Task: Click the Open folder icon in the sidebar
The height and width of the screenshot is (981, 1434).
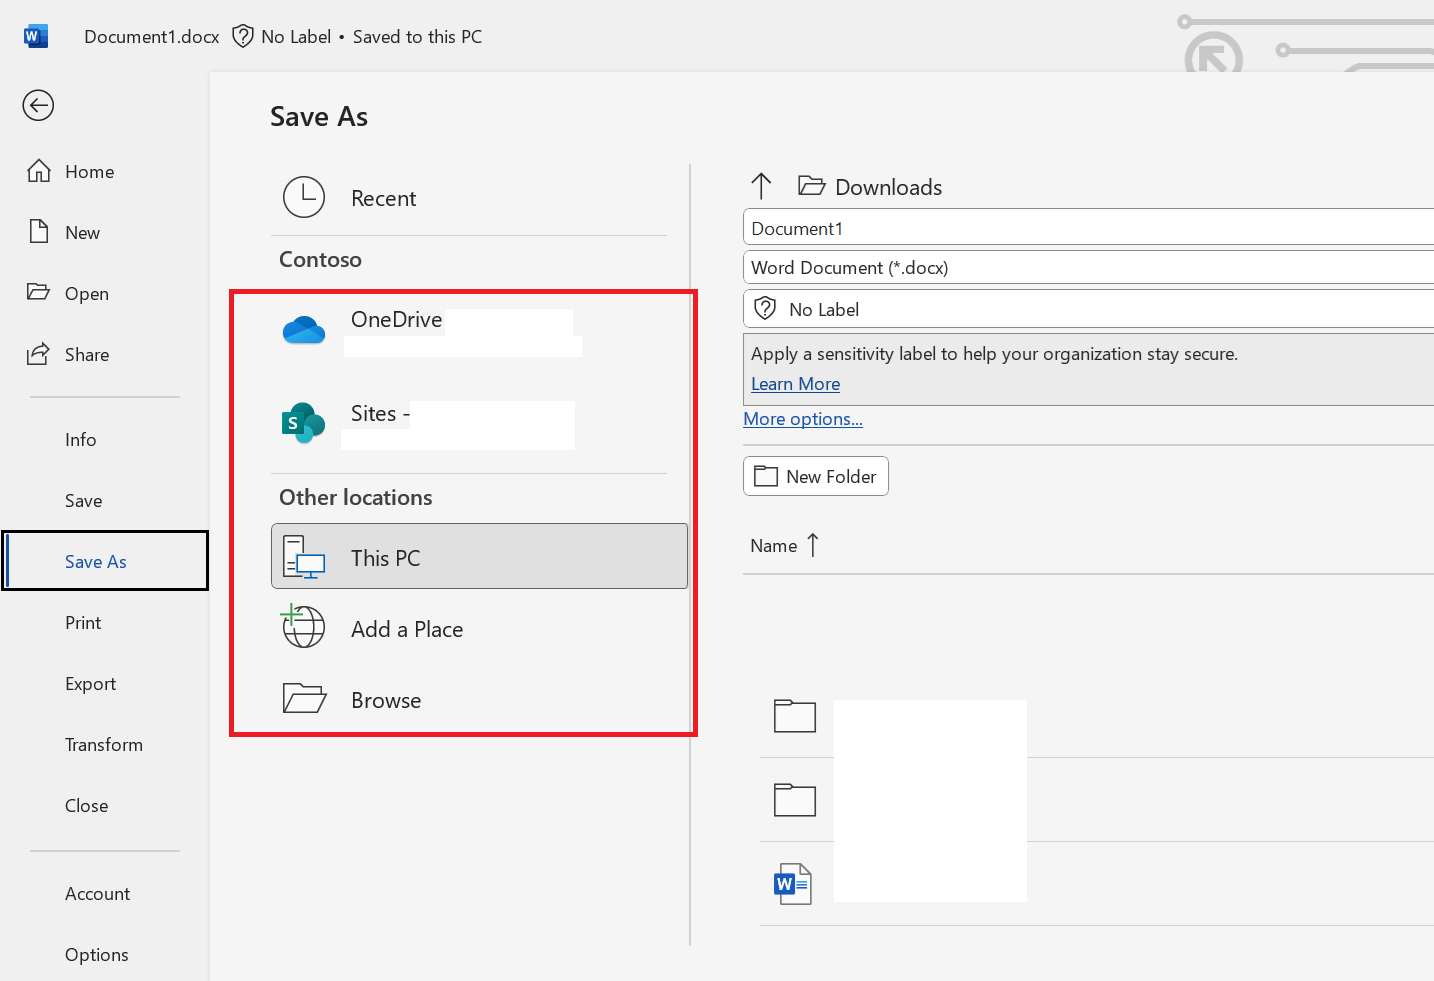Action: coord(38,292)
